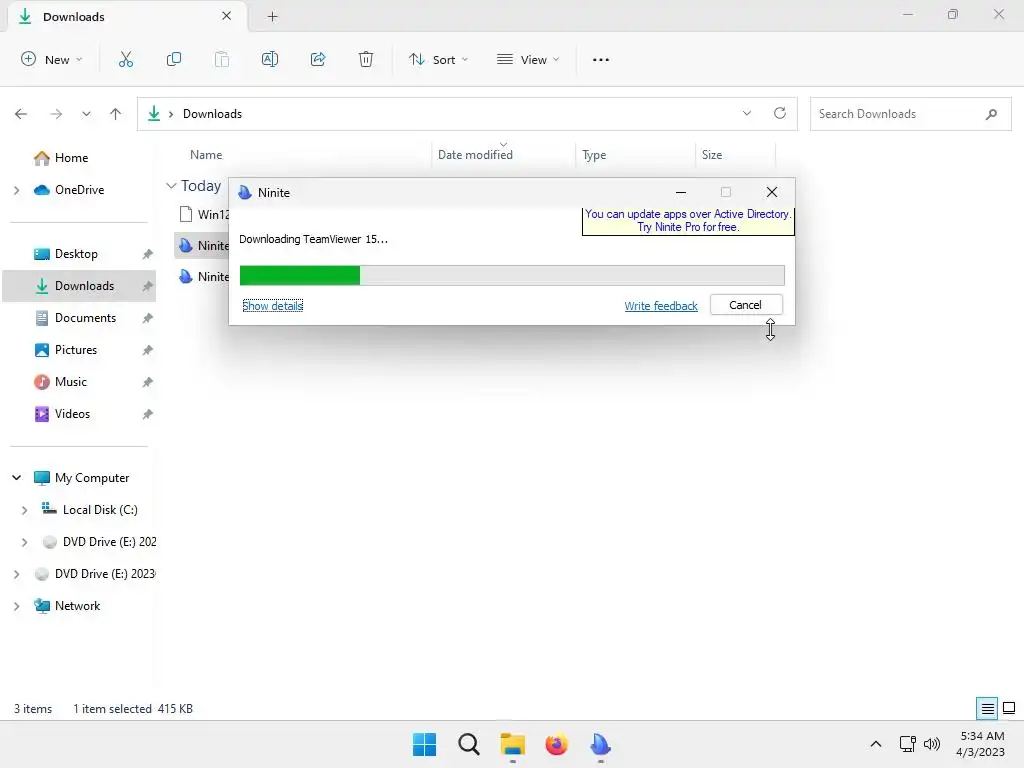Open Documents in quick access
Viewport: 1024px width, 768px height.
pyautogui.click(x=85, y=318)
